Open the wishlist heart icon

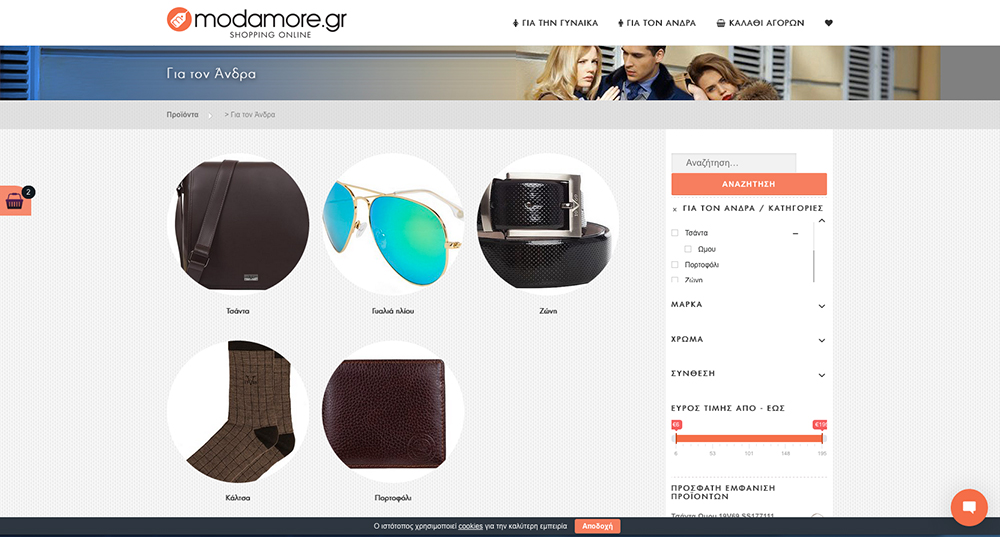(828, 23)
